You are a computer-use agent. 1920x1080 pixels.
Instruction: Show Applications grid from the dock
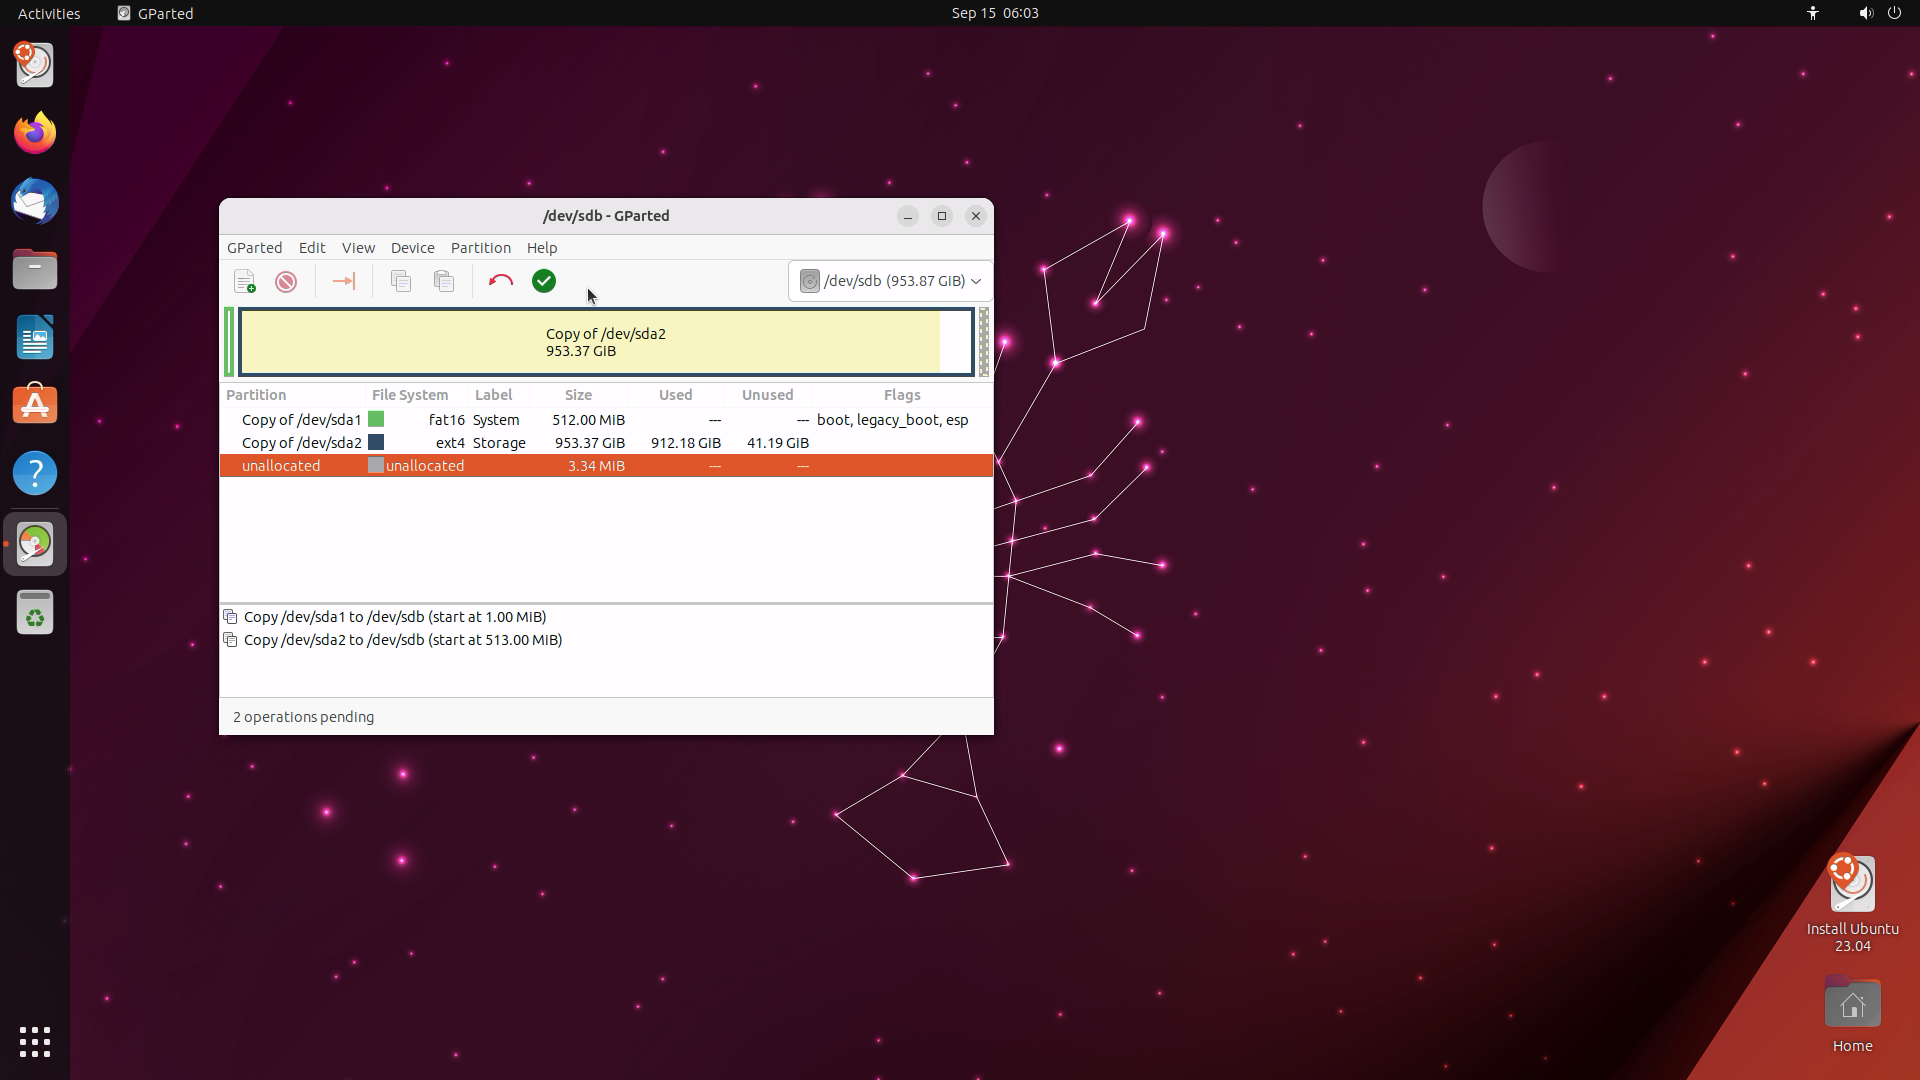pyautogui.click(x=35, y=1042)
